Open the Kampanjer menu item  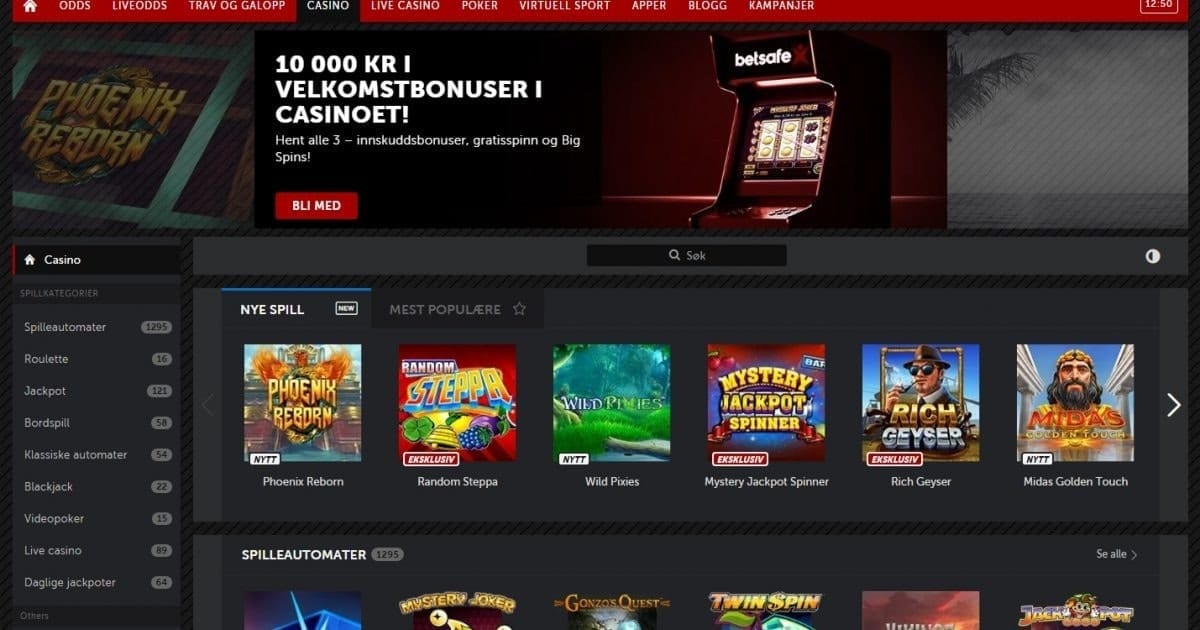(x=781, y=6)
